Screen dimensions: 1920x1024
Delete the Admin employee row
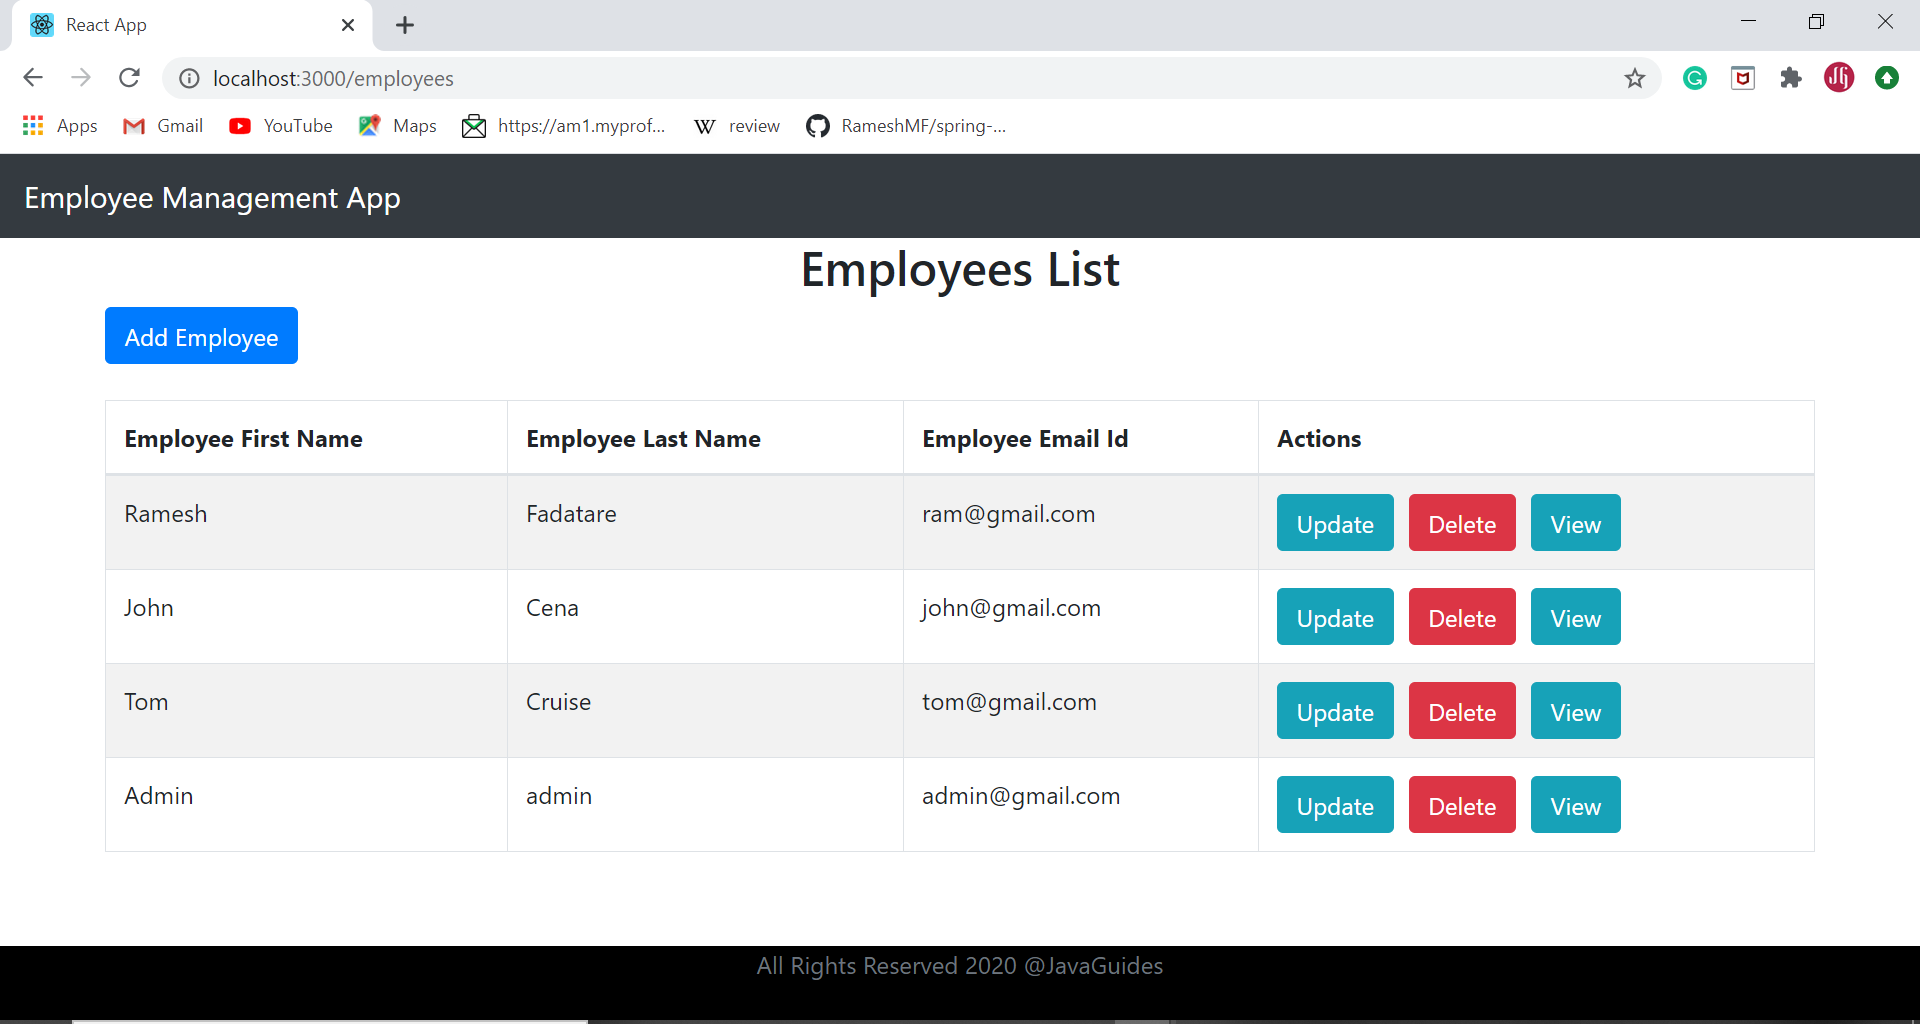(x=1462, y=805)
